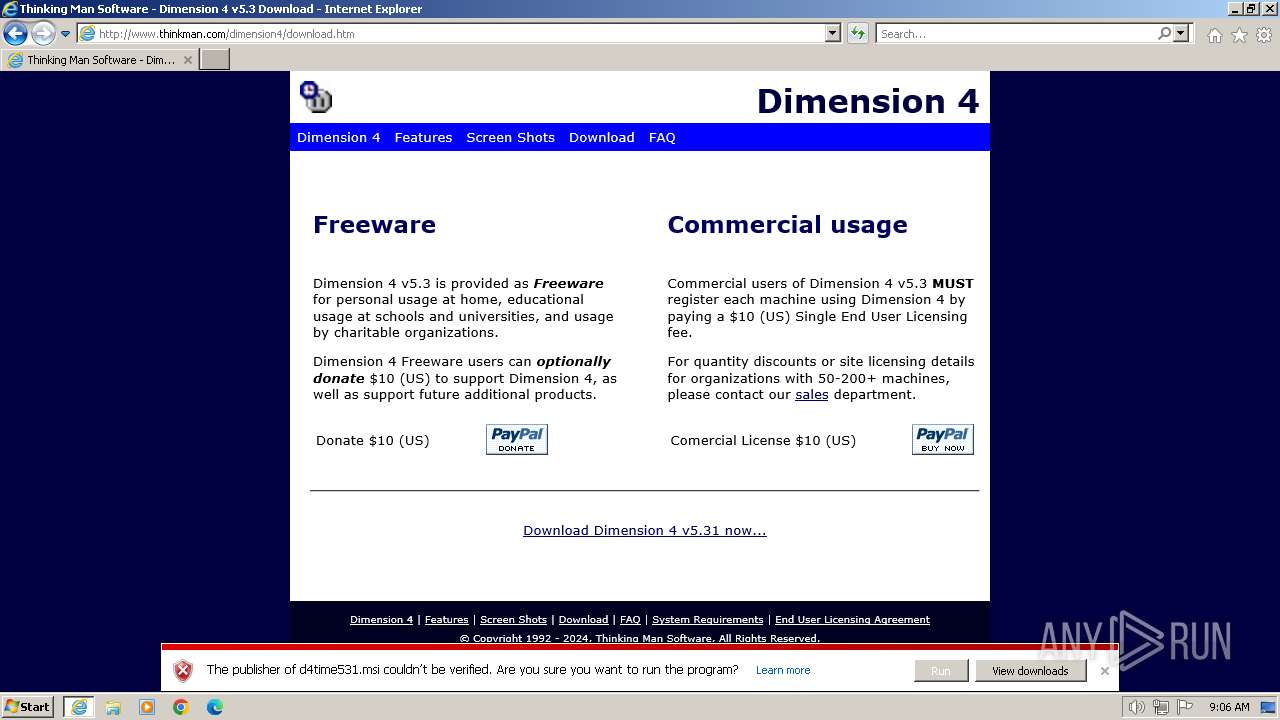Click the address bar URL field
1280x720 pixels.
[452, 33]
